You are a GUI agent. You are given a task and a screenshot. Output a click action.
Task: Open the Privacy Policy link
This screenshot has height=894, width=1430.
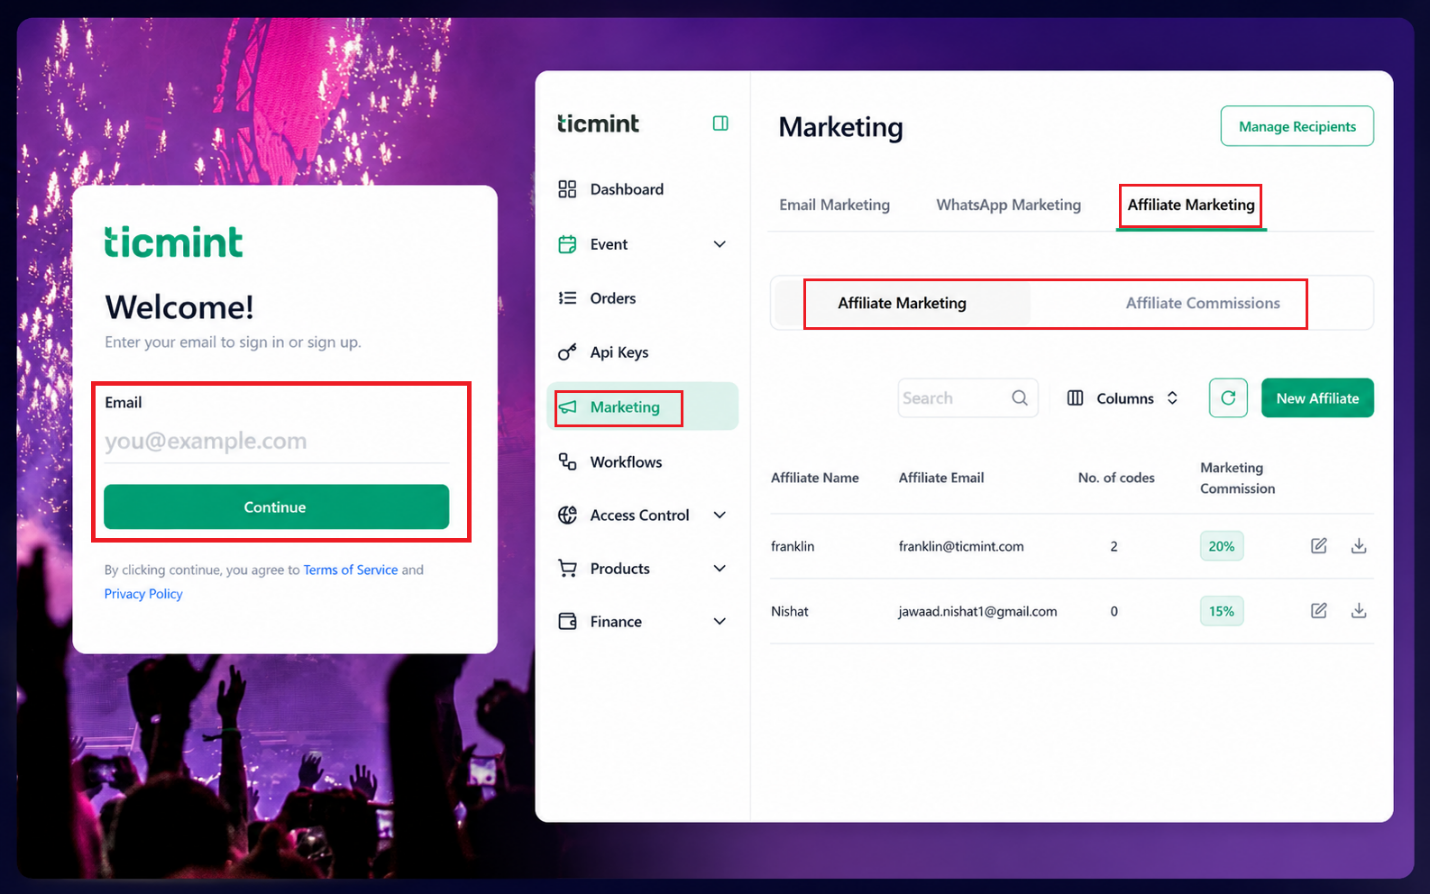click(x=143, y=594)
